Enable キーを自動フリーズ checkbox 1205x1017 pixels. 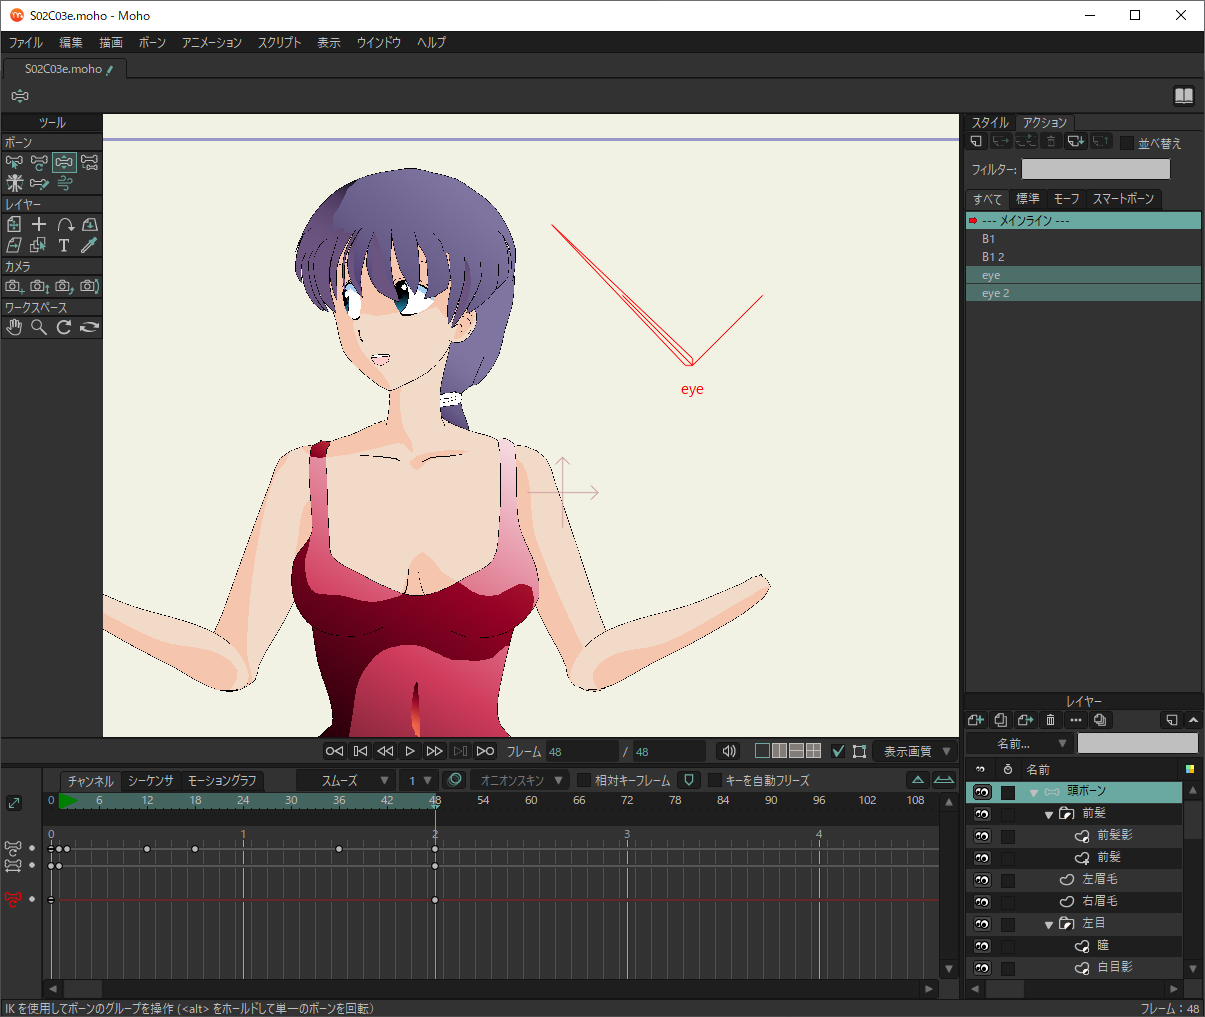point(715,780)
